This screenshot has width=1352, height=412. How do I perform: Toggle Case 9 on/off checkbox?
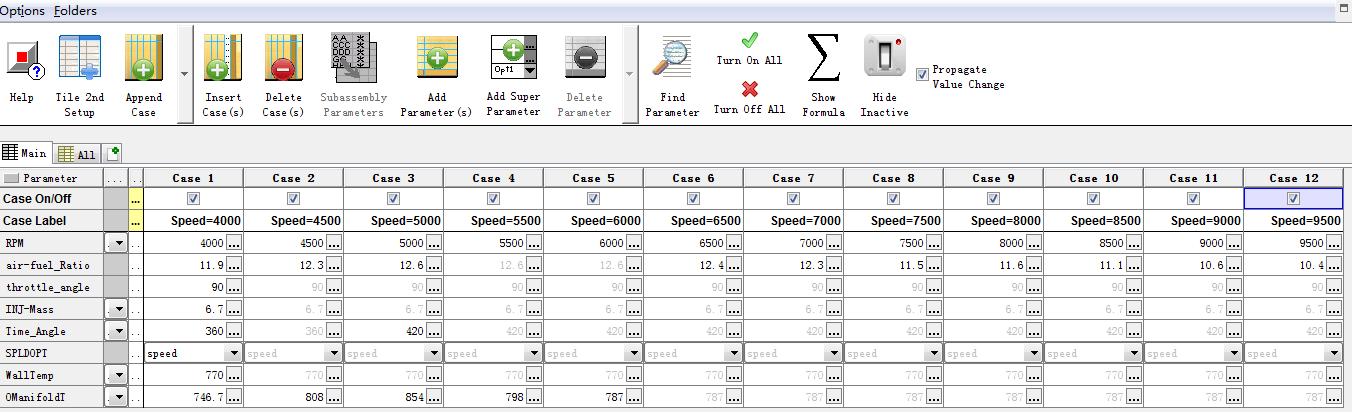click(x=993, y=199)
